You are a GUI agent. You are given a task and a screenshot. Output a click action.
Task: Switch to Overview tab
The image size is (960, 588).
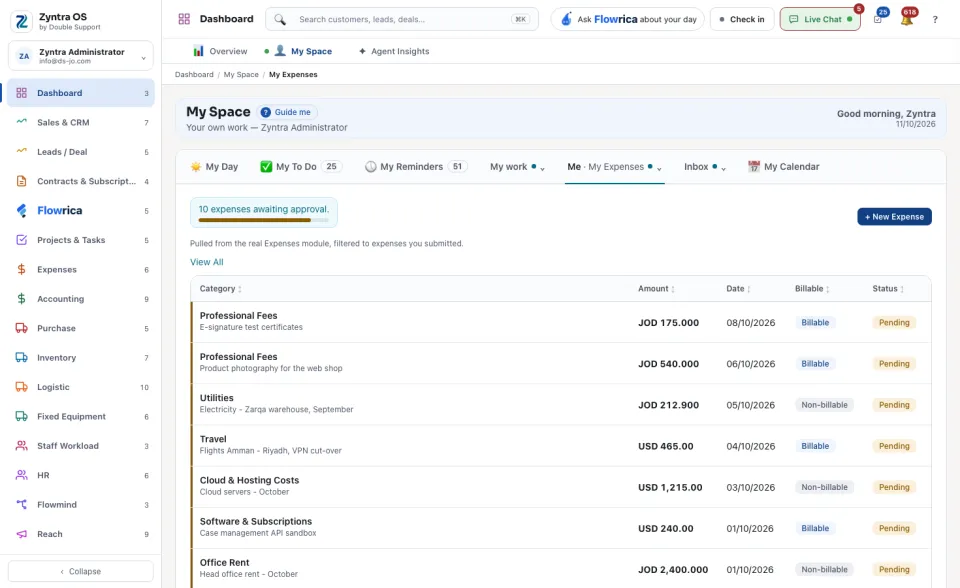(220, 51)
